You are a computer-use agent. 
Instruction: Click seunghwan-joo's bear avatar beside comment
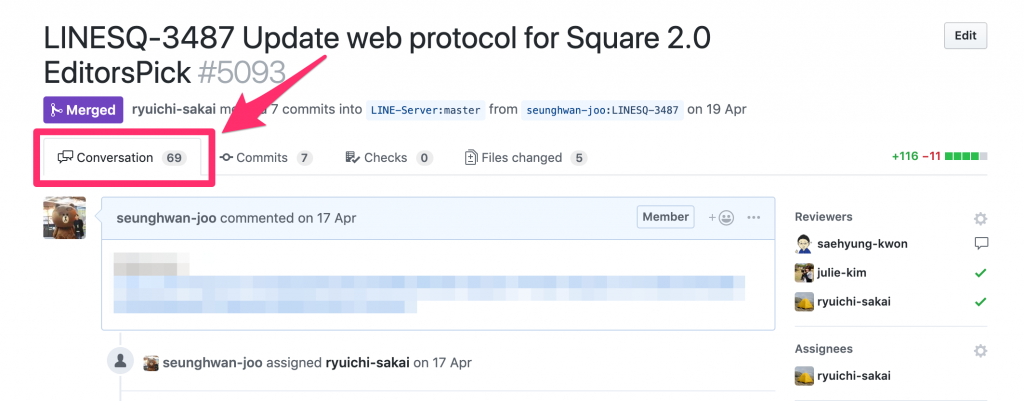pyautogui.click(x=64, y=217)
